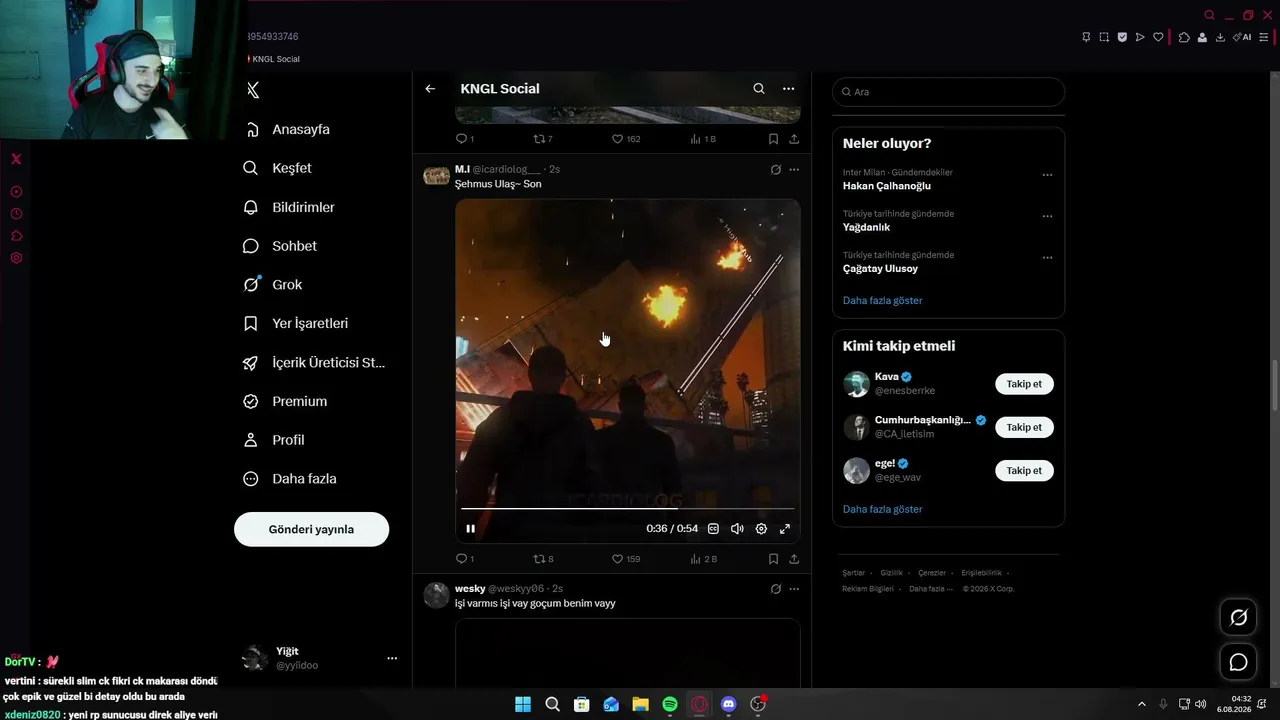Bookmark the post with 162 likes
The height and width of the screenshot is (720, 1280).
[773, 139]
